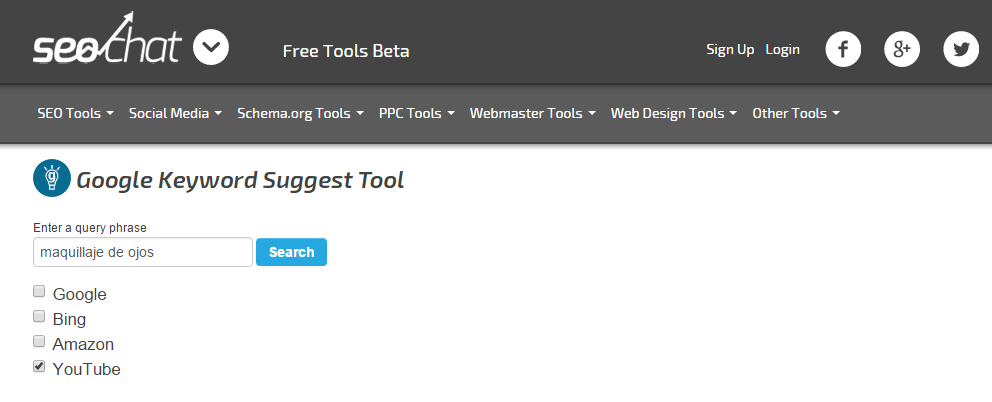Enable the Amazon checkbox

[39, 341]
